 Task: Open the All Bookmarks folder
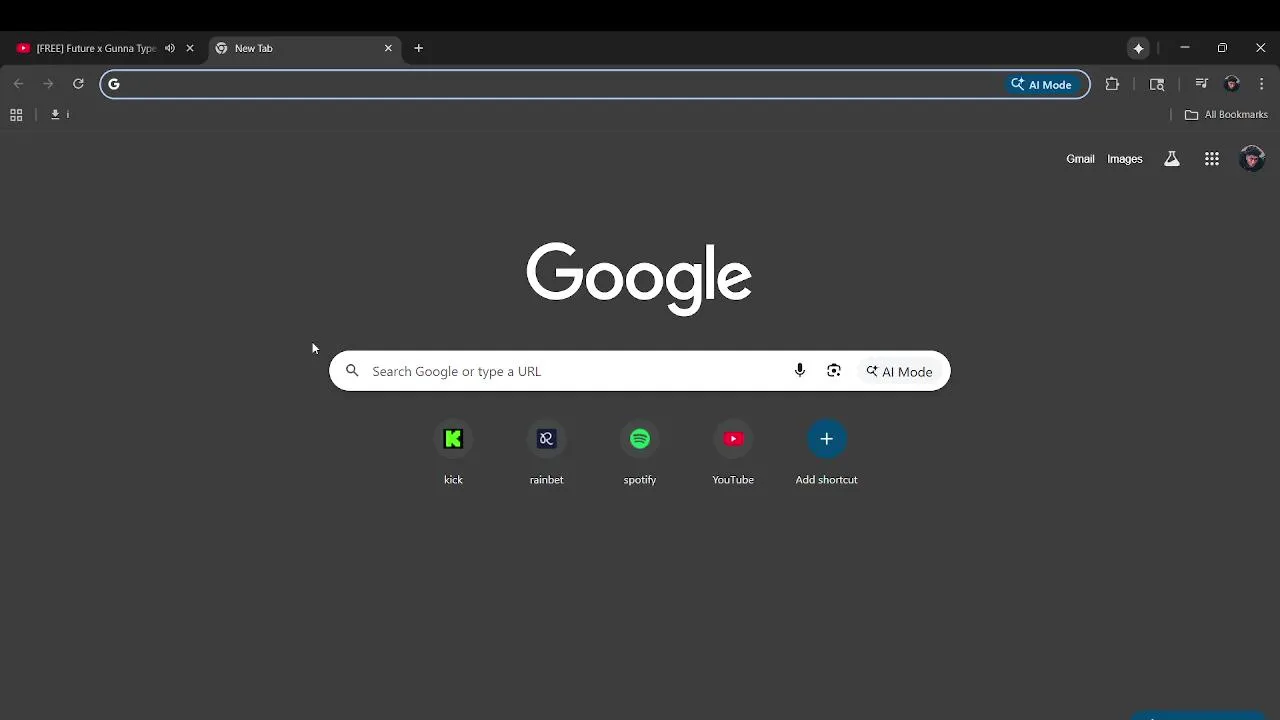pyautogui.click(x=1226, y=115)
